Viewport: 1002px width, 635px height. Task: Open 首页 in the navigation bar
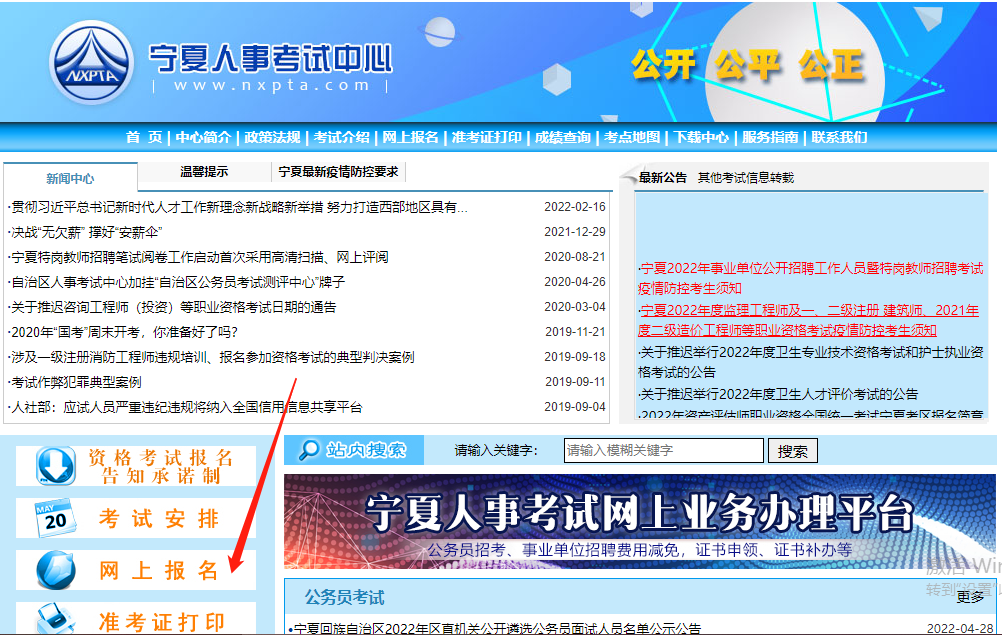[143, 137]
